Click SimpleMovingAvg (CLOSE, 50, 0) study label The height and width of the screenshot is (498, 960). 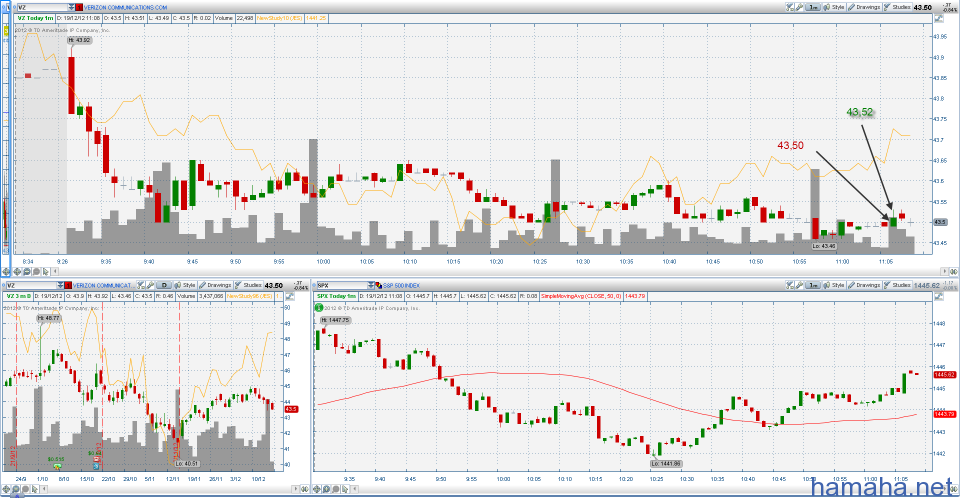[x=580, y=296]
